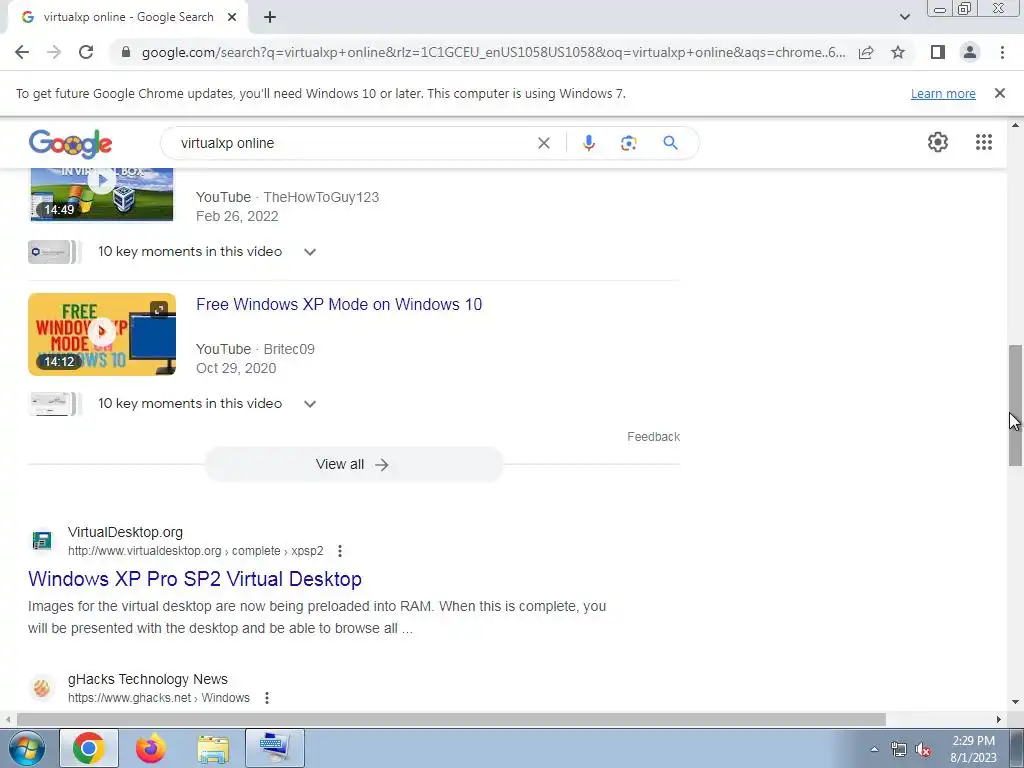Open the Windows Start menu

26,748
